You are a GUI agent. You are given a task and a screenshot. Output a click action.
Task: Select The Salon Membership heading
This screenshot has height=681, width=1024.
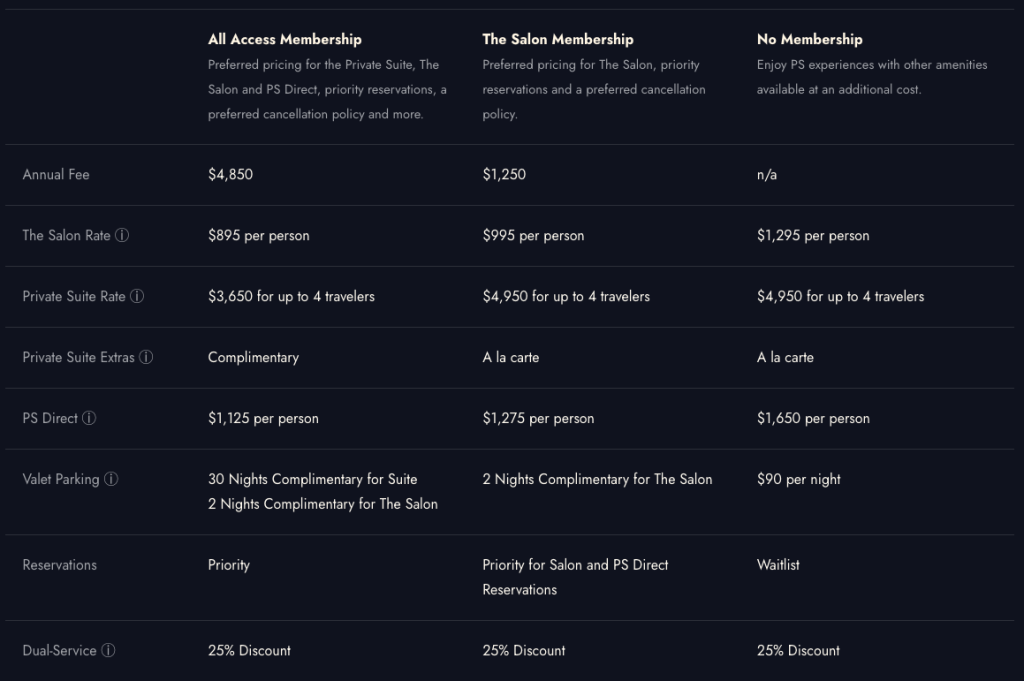[x=558, y=39]
